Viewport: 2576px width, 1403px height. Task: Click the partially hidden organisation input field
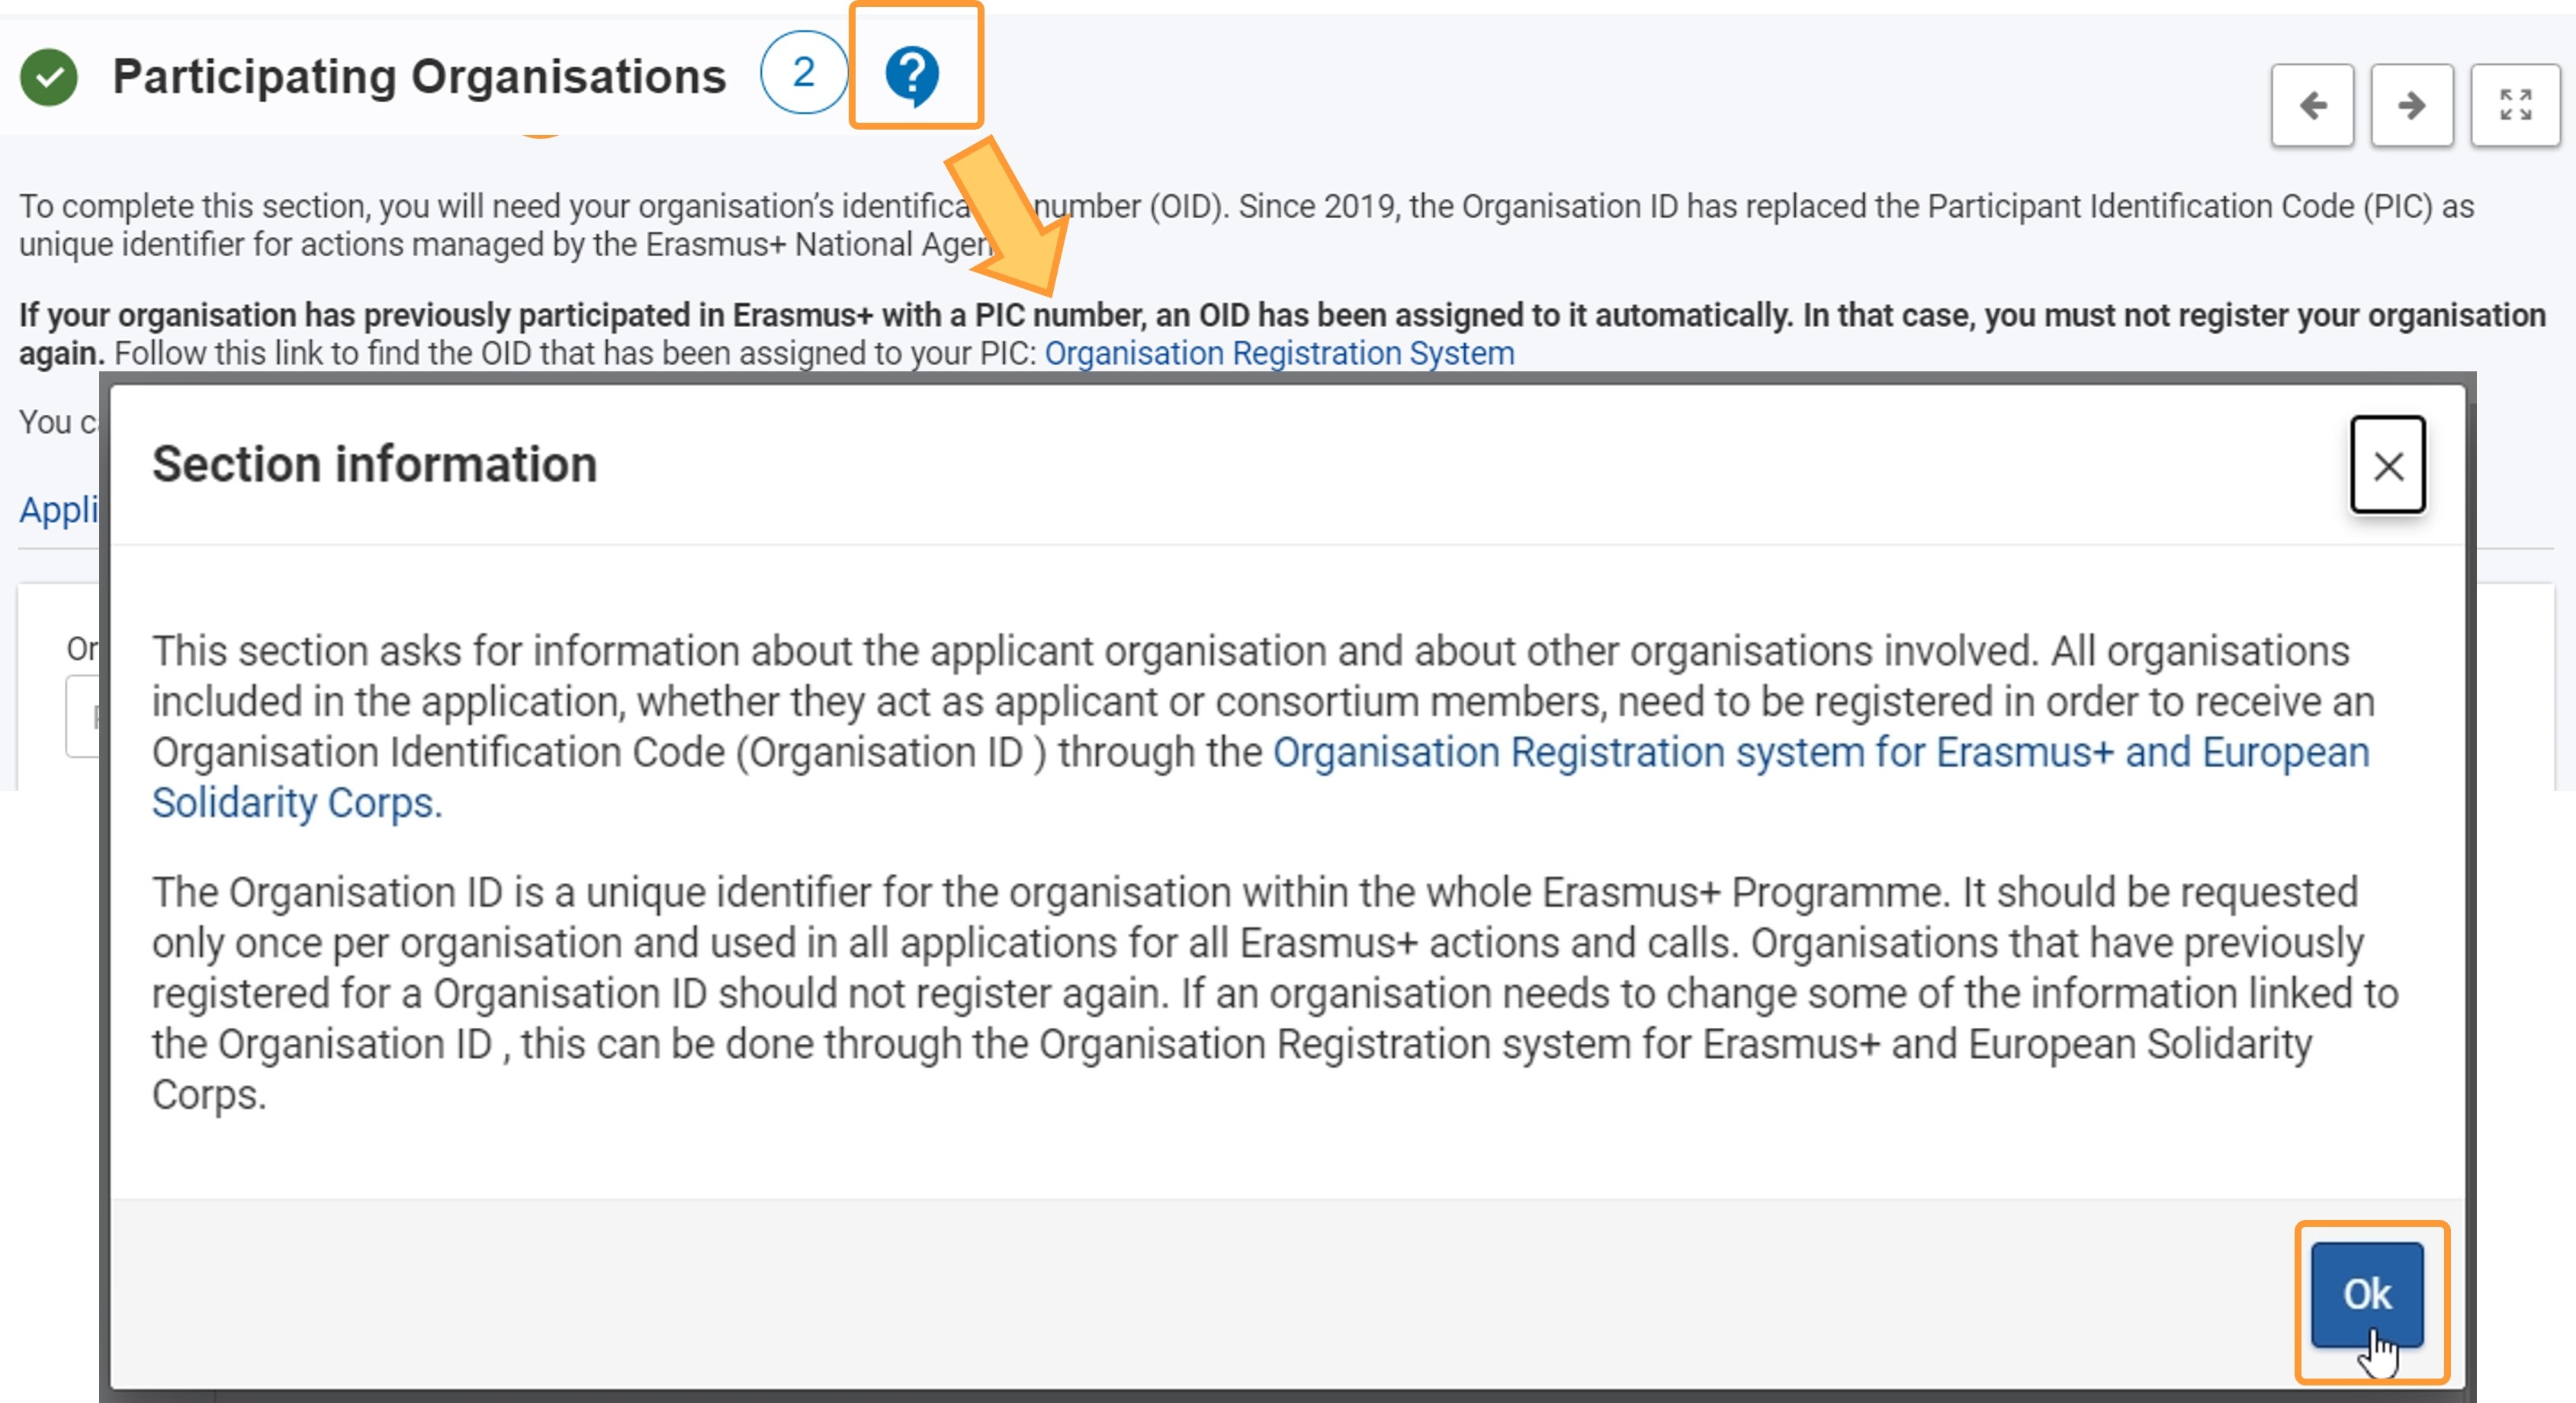[x=83, y=716]
